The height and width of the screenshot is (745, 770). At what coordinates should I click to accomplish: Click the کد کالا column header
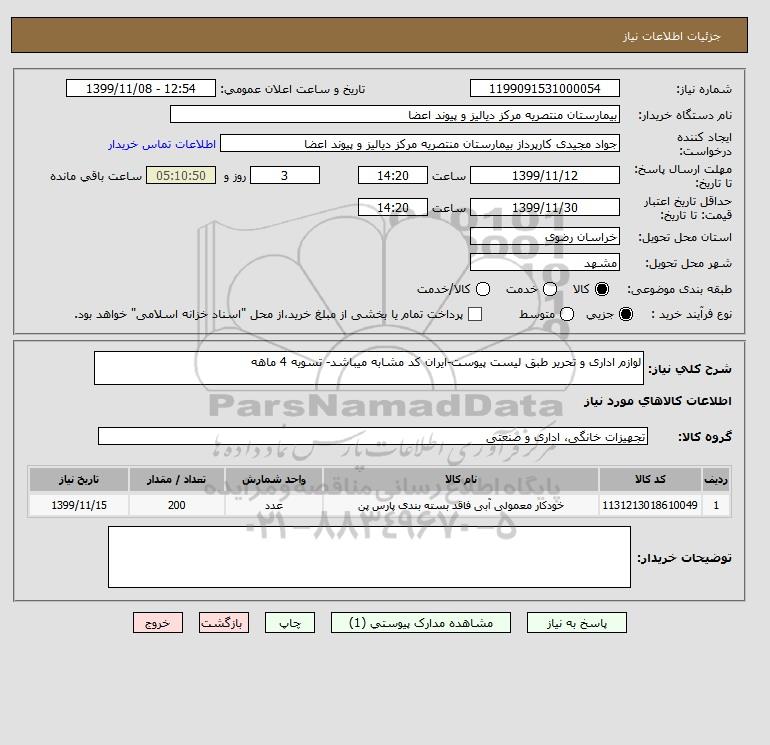650,479
